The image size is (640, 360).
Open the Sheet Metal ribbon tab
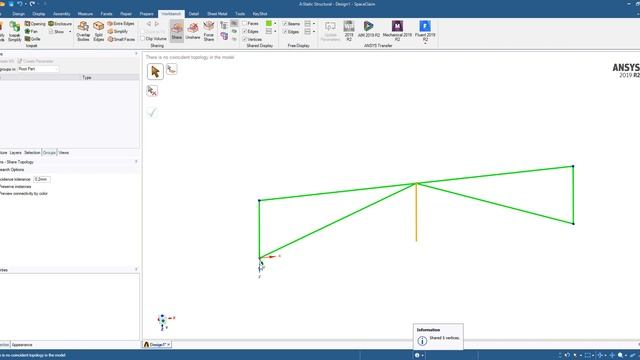tap(217, 14)
